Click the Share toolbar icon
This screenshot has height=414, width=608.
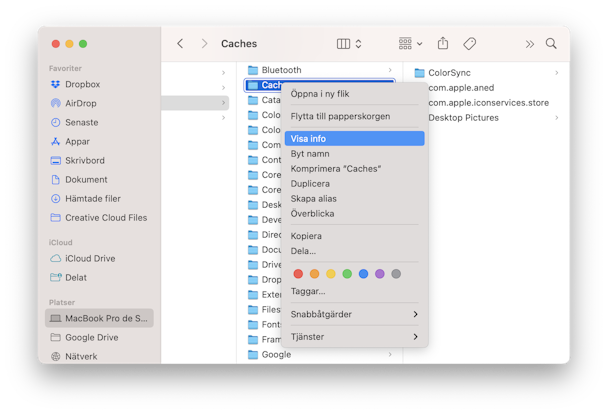click(443, 43)
